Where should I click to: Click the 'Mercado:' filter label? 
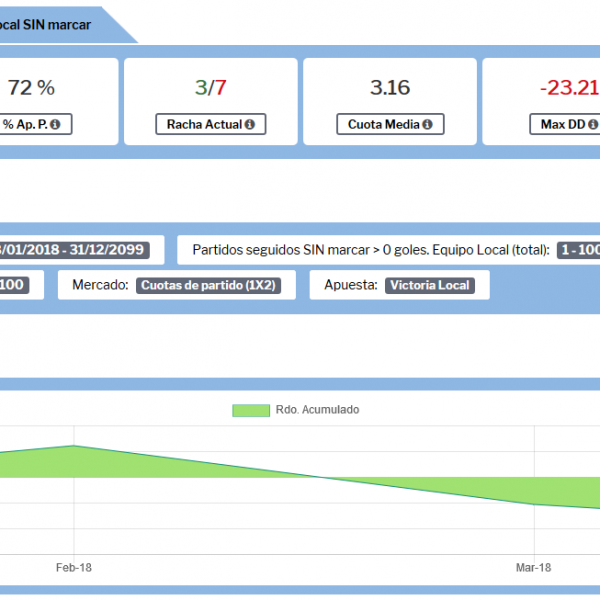(x=100, y=285)
